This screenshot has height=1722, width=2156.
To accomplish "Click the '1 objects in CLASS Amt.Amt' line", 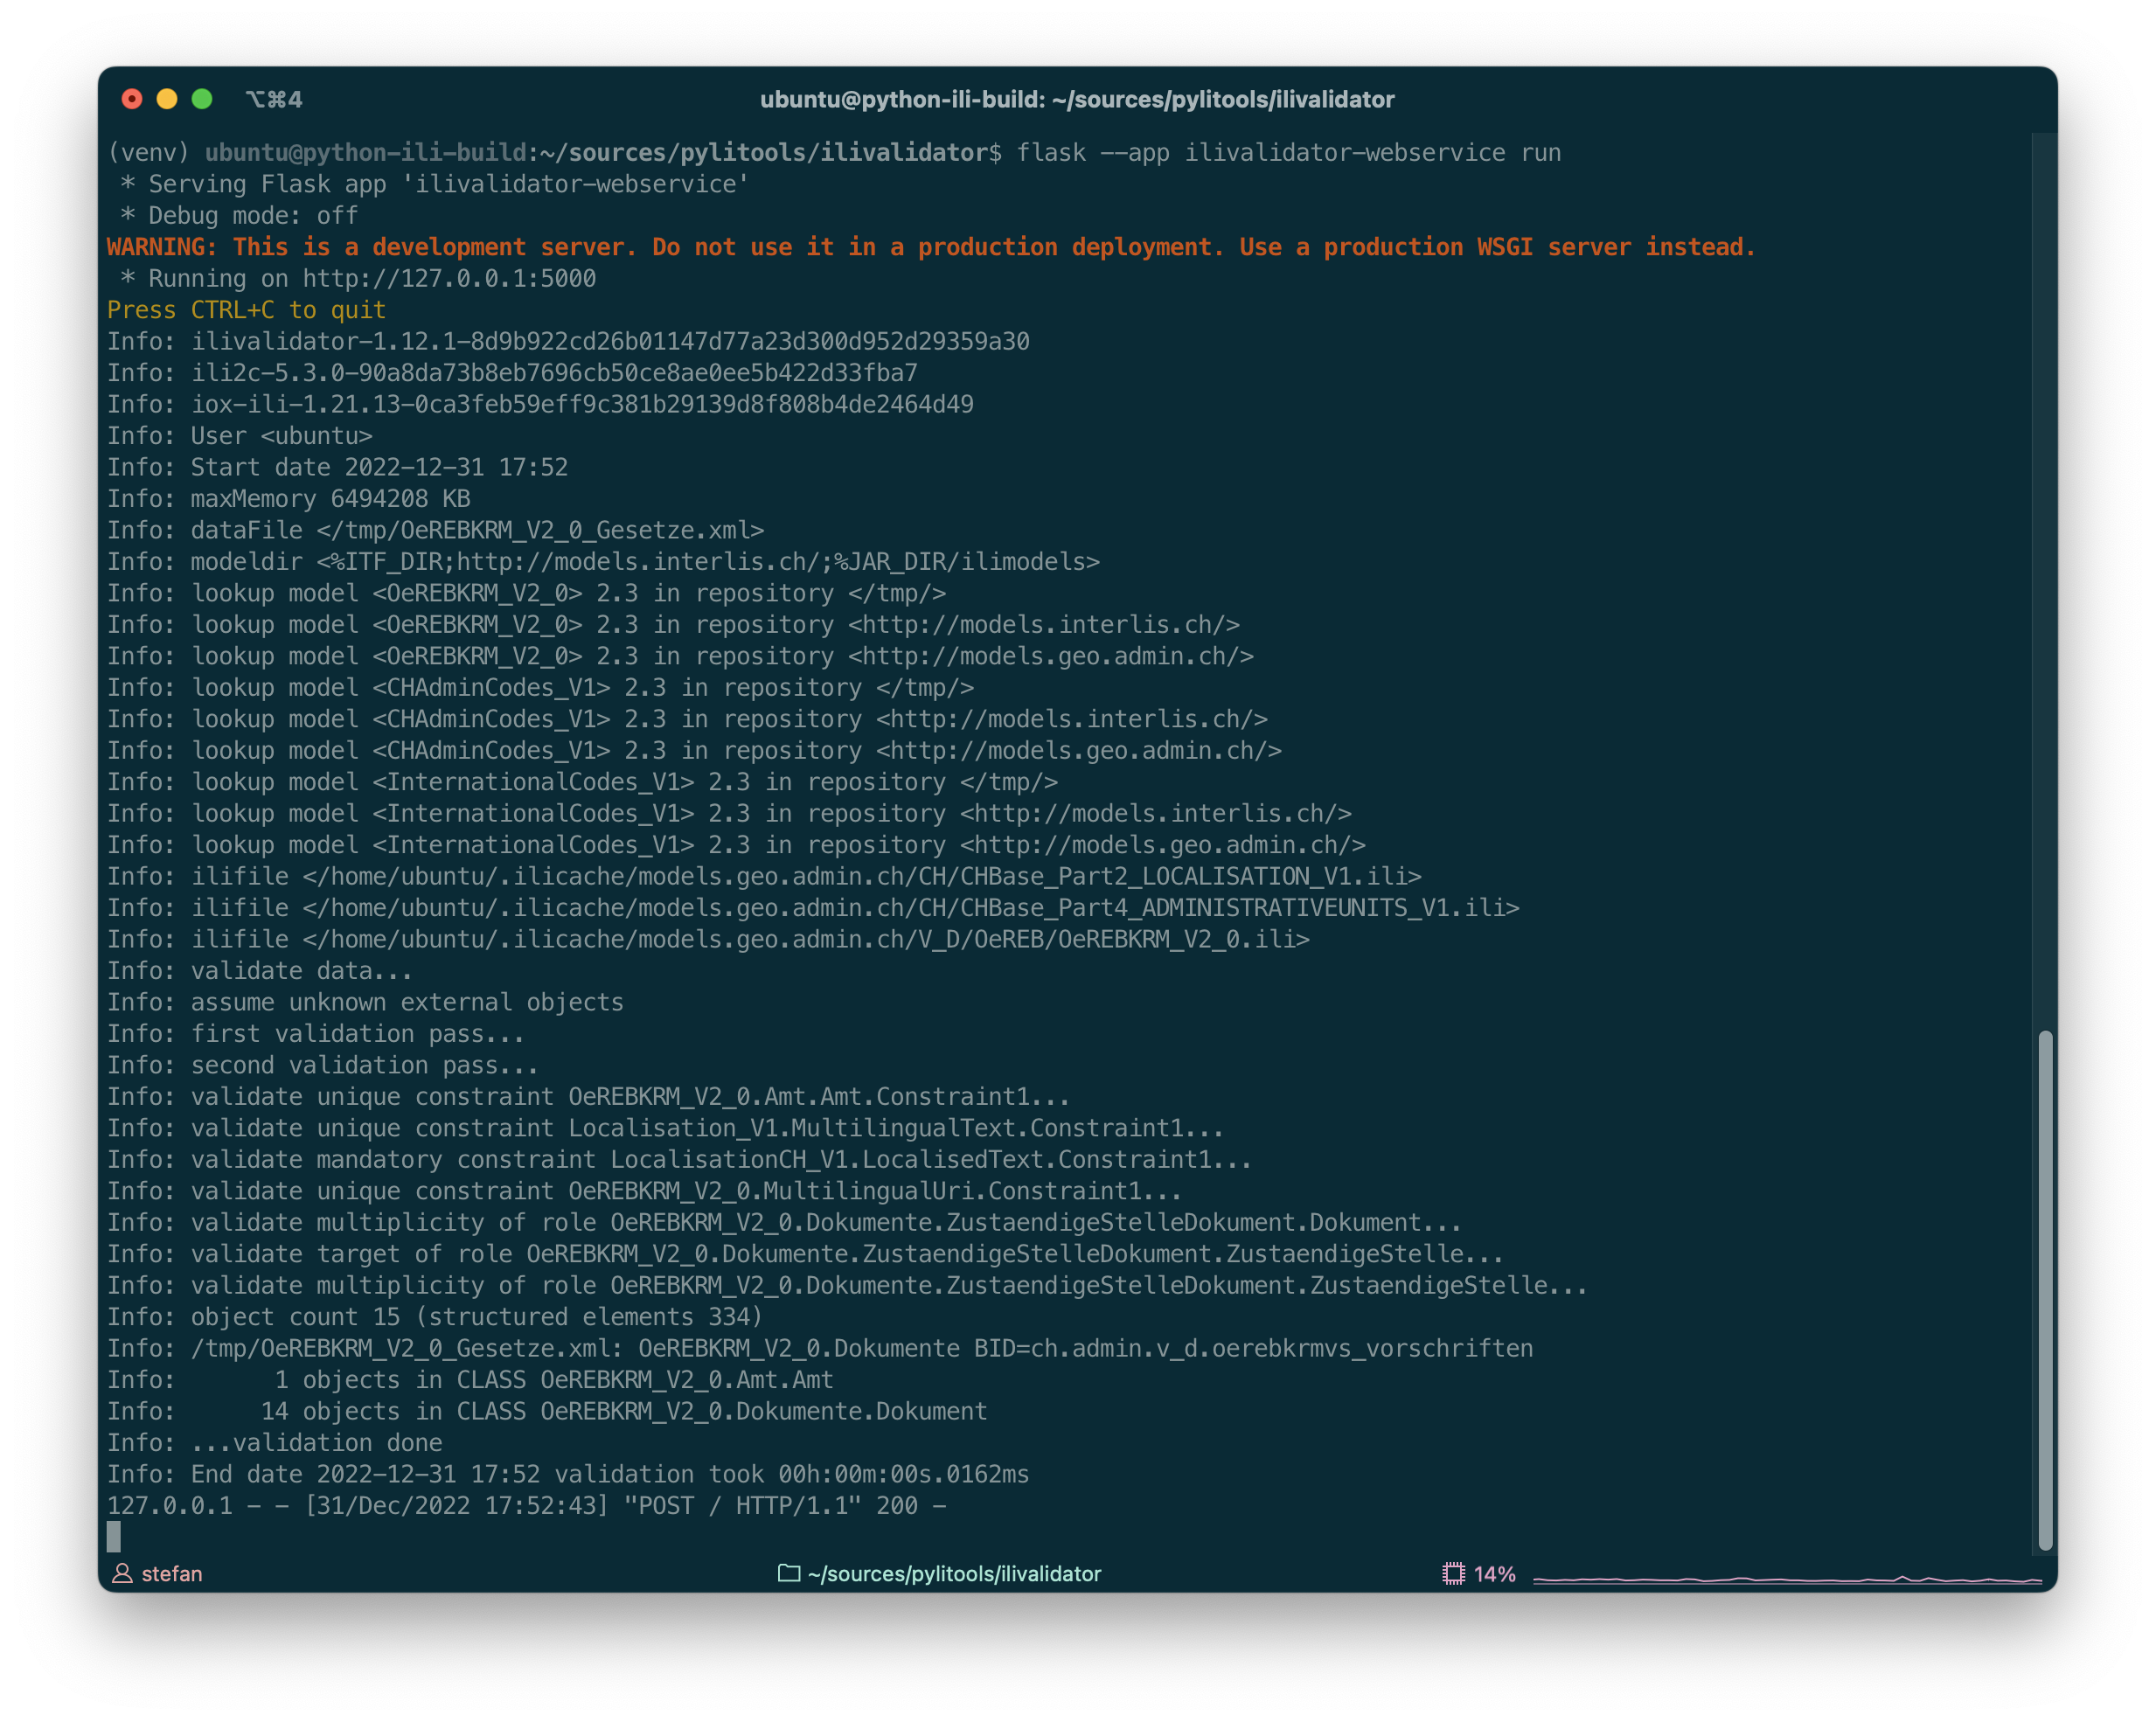I will tap(470, 1381).
